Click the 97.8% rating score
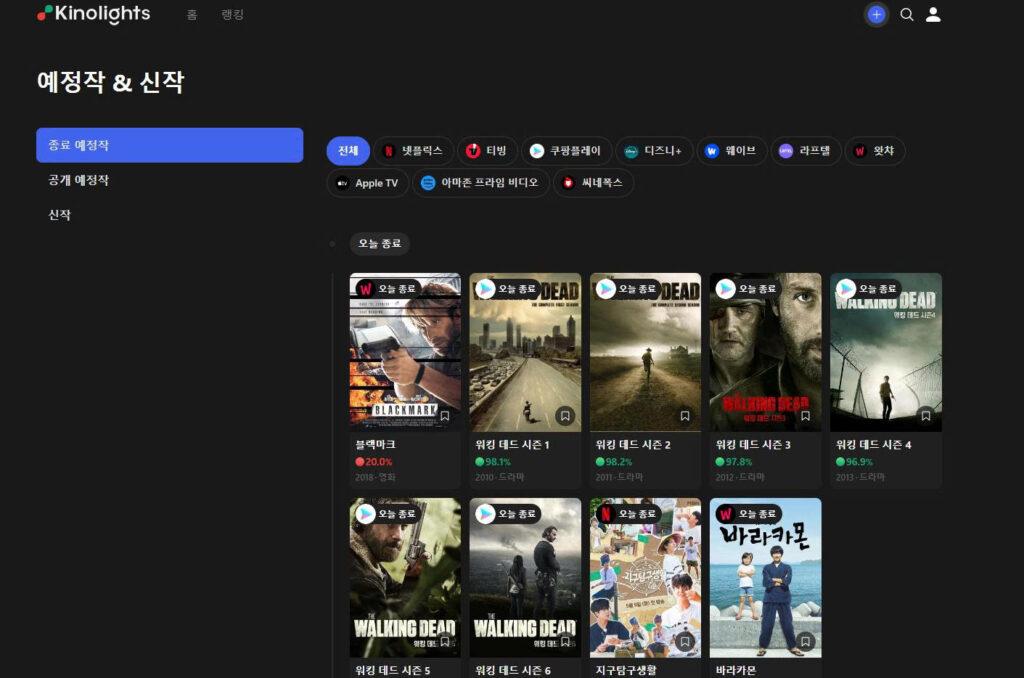Screen dimensions: 1024x678 (x=734, y=462)
